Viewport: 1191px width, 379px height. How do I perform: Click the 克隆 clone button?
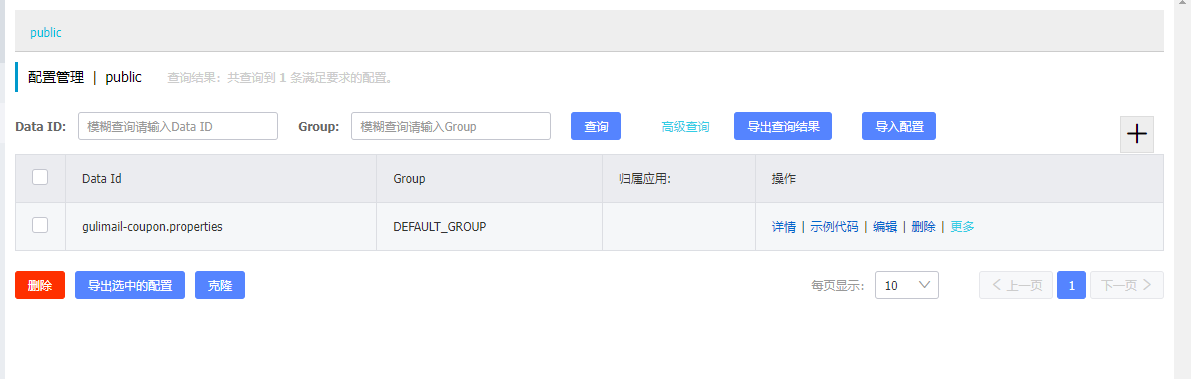coord(220,285)
